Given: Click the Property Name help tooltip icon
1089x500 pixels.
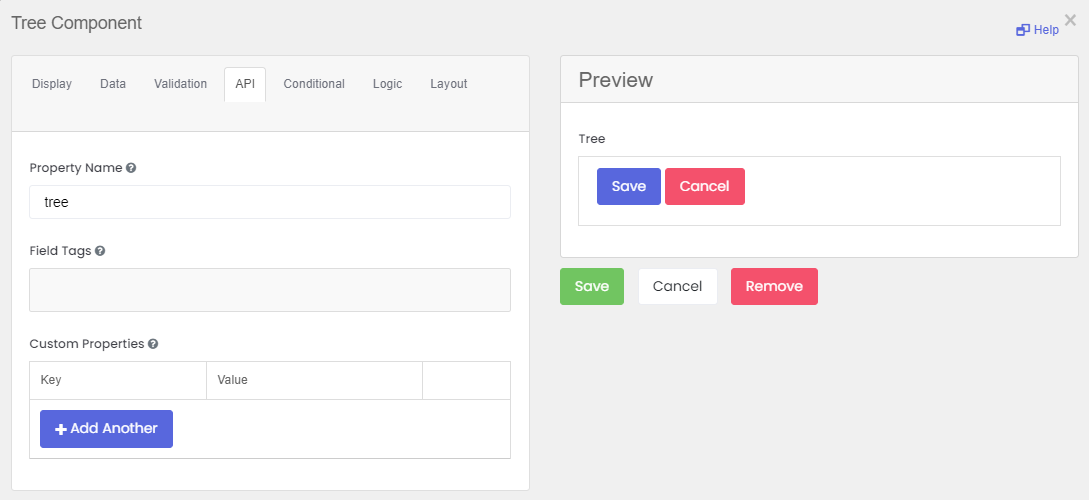Looking at the screenshot, I should (131, 168).
